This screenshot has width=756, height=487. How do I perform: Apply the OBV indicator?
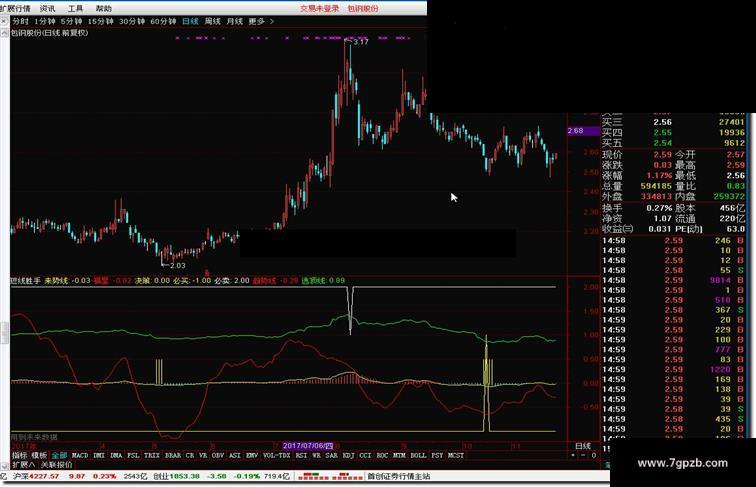(218, 455)
